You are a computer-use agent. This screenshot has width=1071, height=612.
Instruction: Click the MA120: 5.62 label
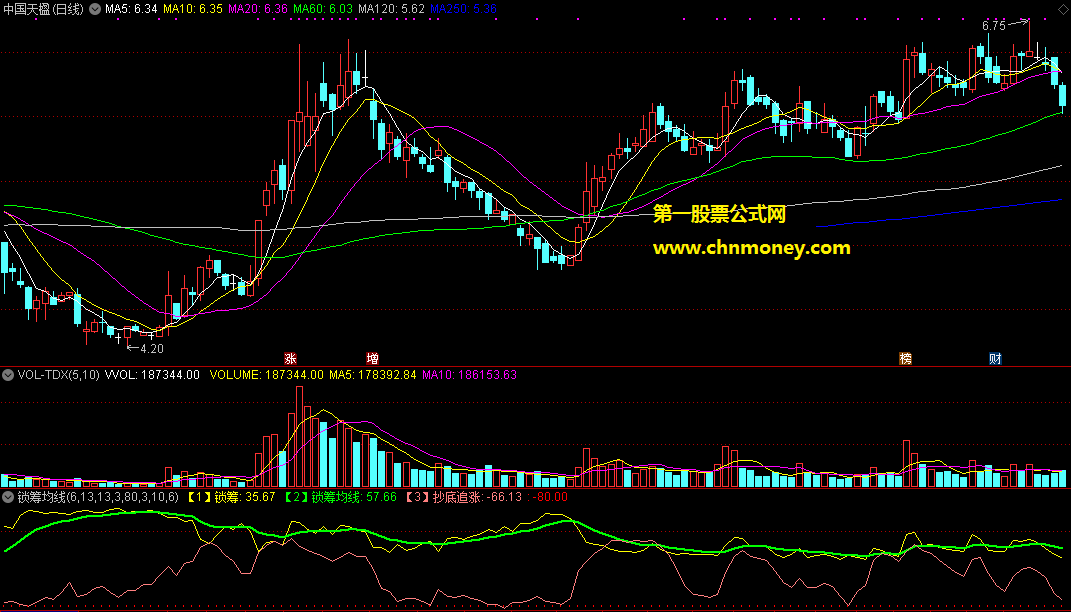(391, 9)
